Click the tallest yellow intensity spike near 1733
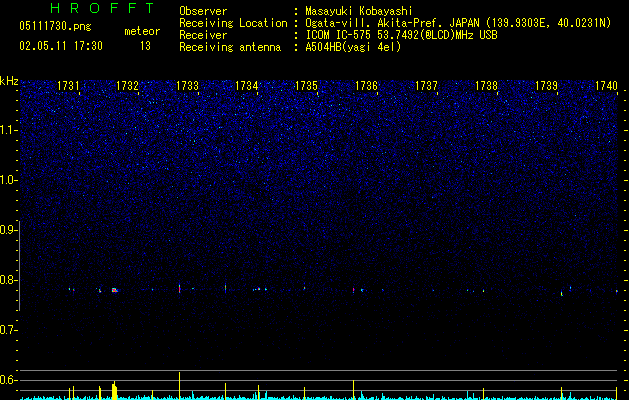 pyautogui.click(x=179, y=386)
